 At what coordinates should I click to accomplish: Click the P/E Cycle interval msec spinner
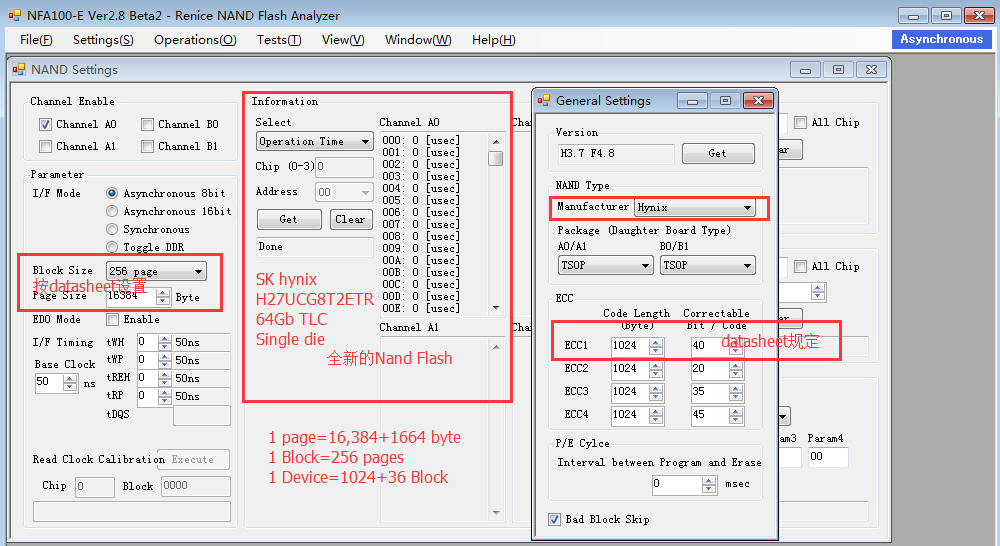(709, 485)
